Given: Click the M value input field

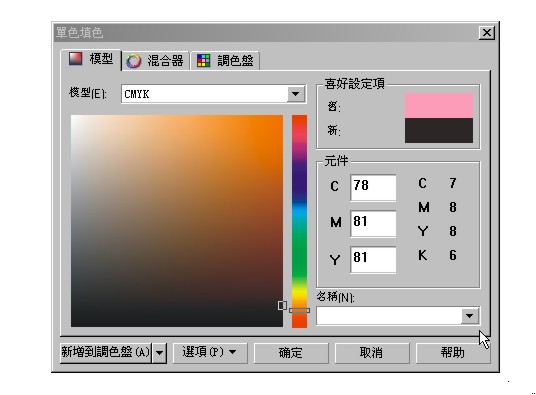Looking at the screenshot, I should [373, 223].
